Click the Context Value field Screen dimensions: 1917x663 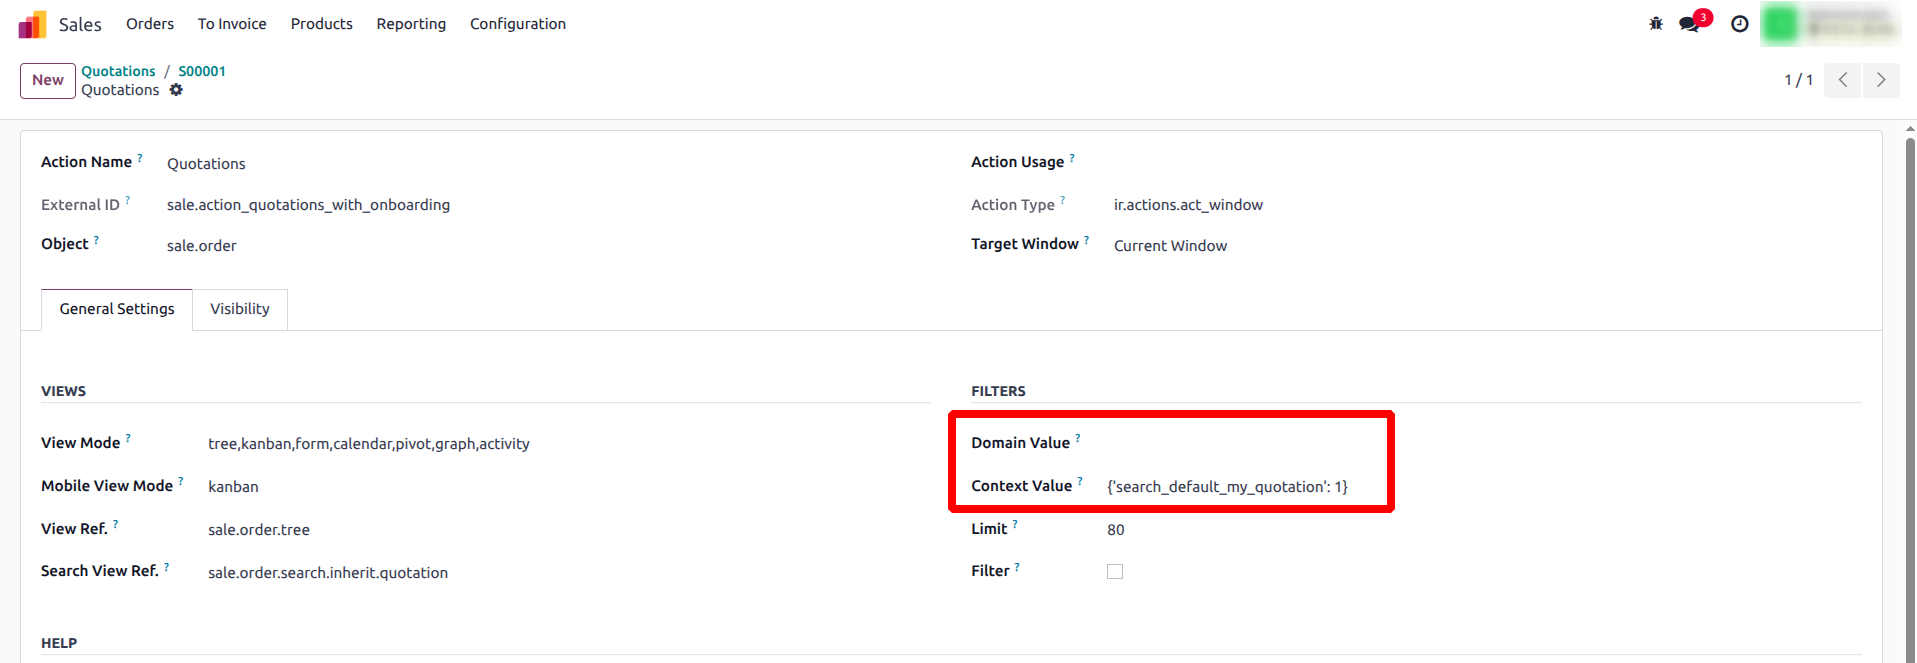(x=1227, y=487)
